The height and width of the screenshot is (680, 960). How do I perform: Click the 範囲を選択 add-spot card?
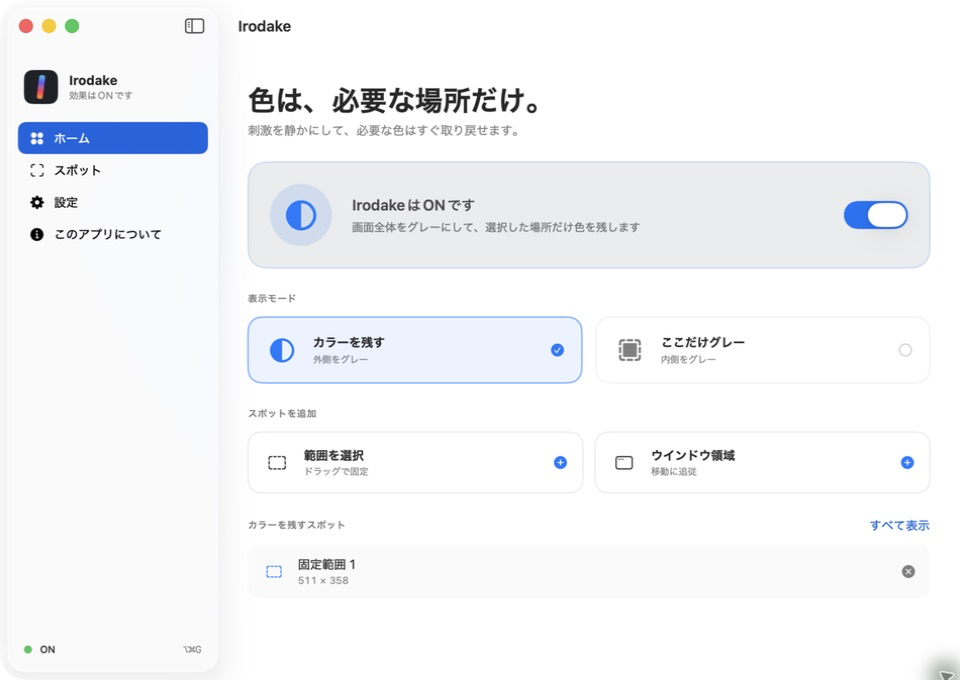415,462
